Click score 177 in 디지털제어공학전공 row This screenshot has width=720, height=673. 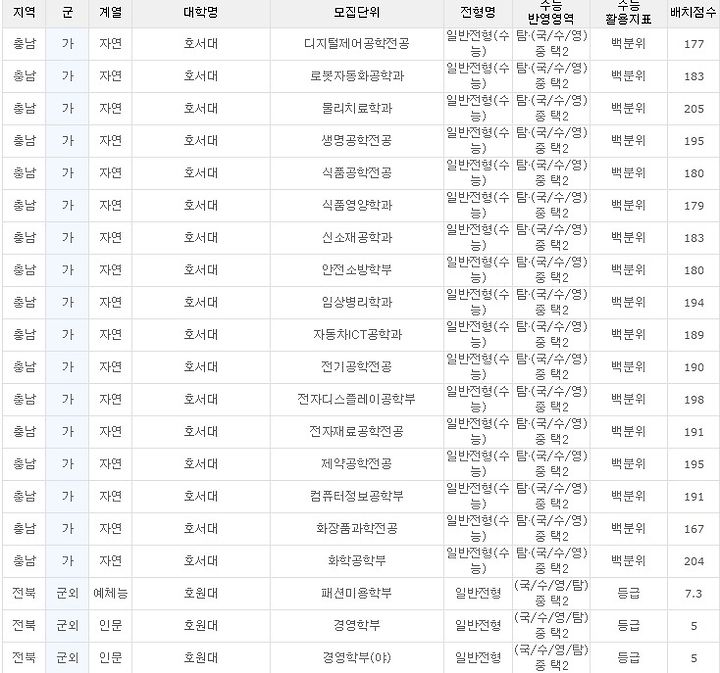pyautogui.click(x=693, y=45)
